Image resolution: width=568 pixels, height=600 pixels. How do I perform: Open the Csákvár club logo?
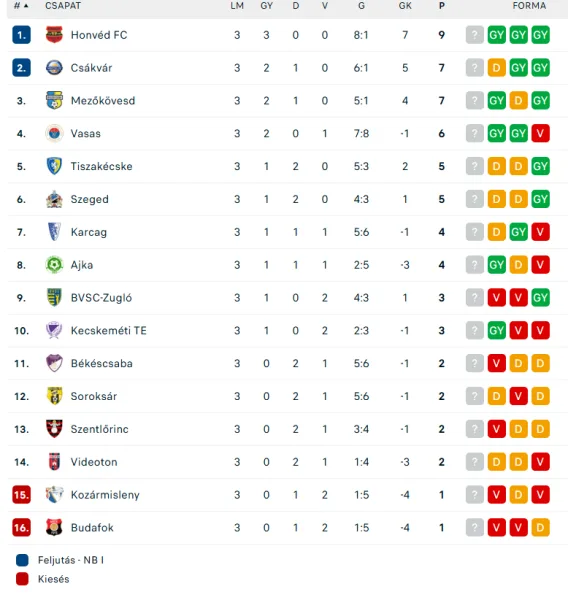(54, 68)
